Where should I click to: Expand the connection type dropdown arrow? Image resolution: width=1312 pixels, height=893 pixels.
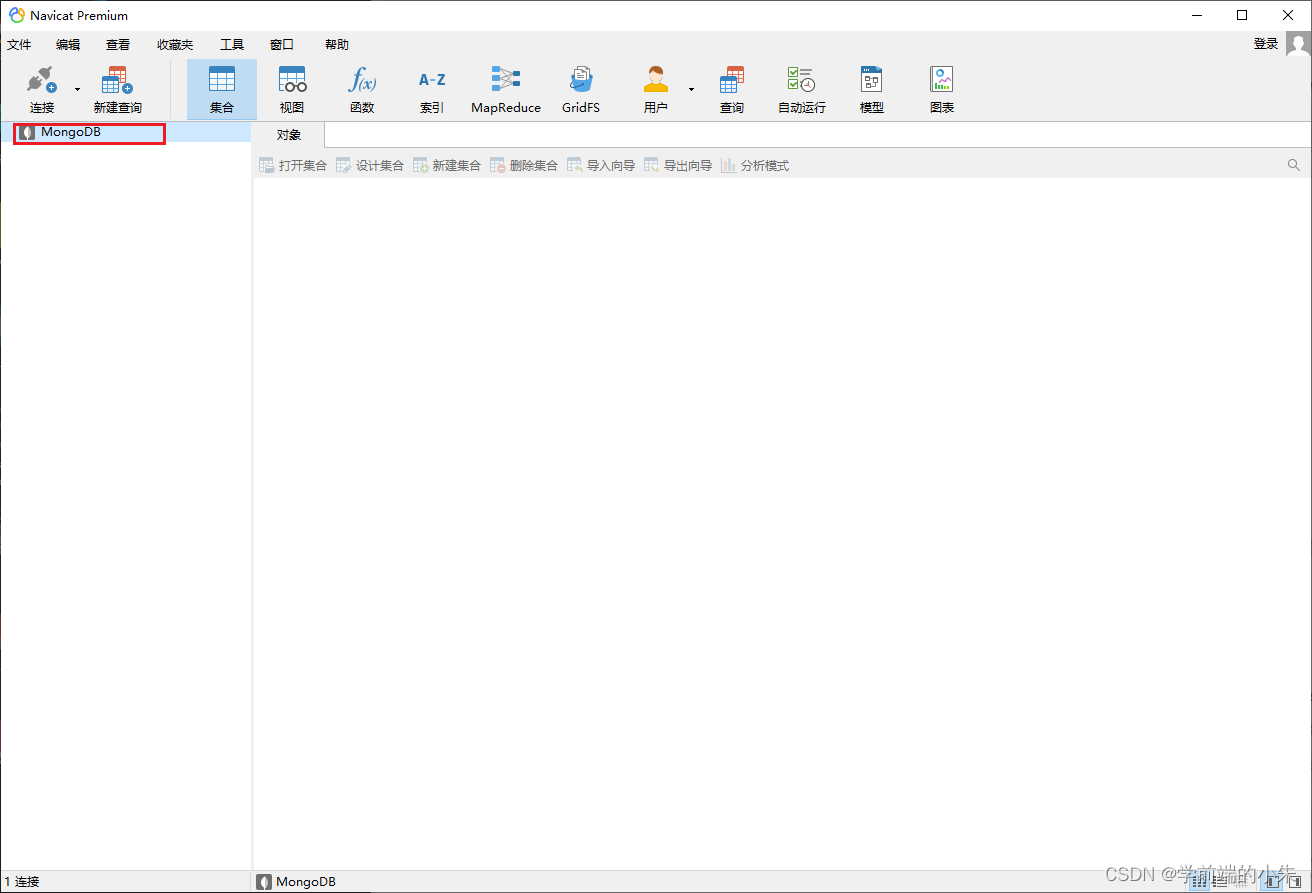(x=77, y=90)
